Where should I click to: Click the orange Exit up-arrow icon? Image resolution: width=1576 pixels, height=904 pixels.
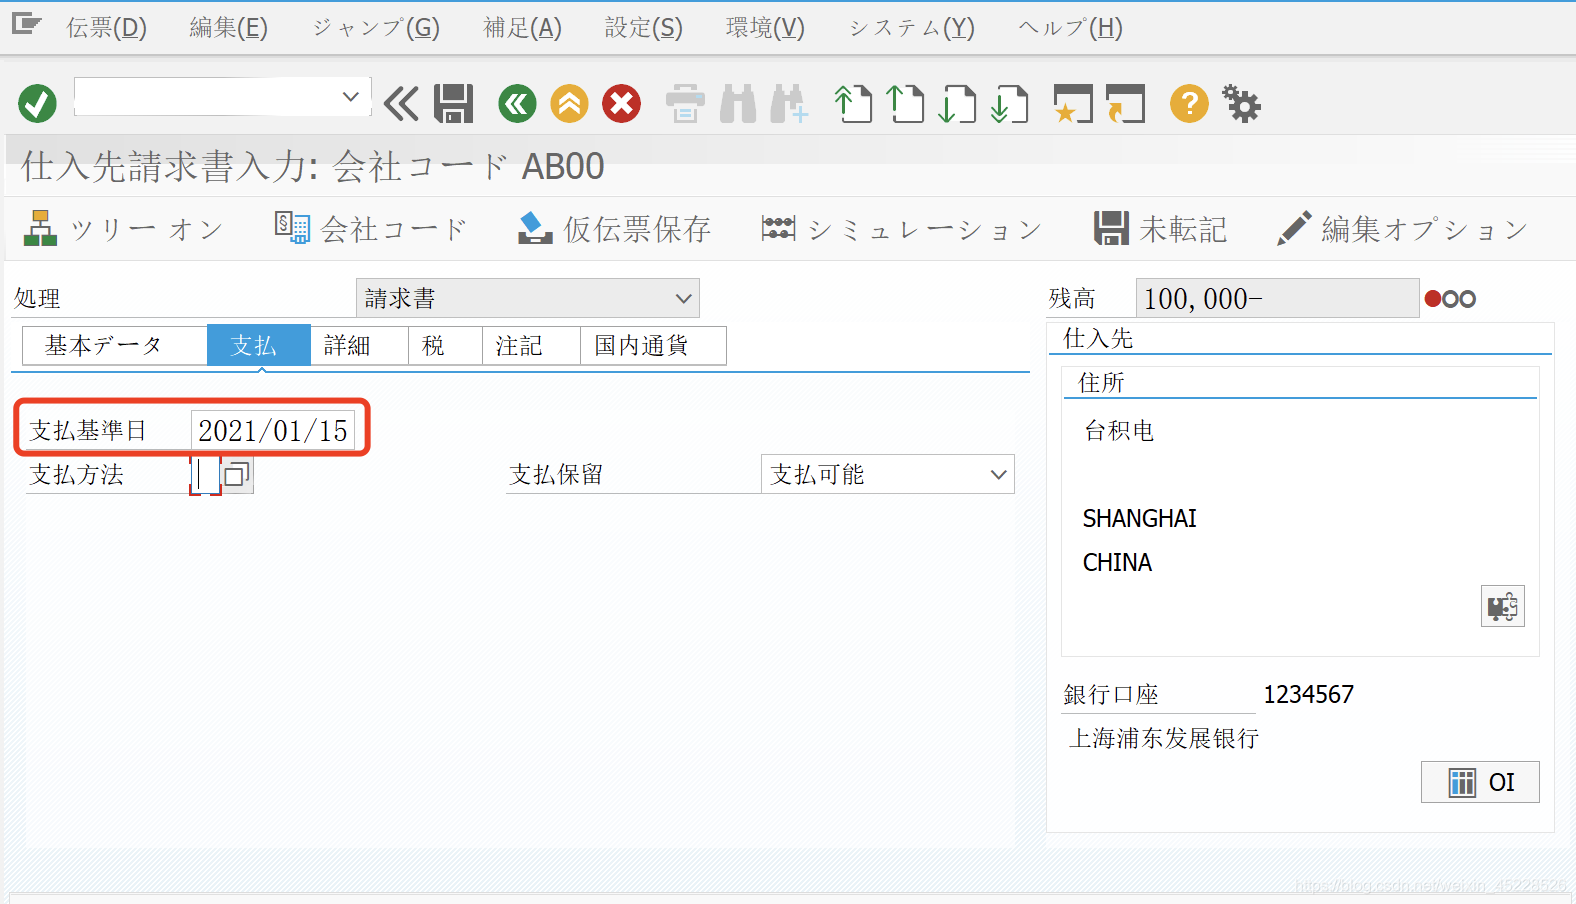tap(569, 103)
